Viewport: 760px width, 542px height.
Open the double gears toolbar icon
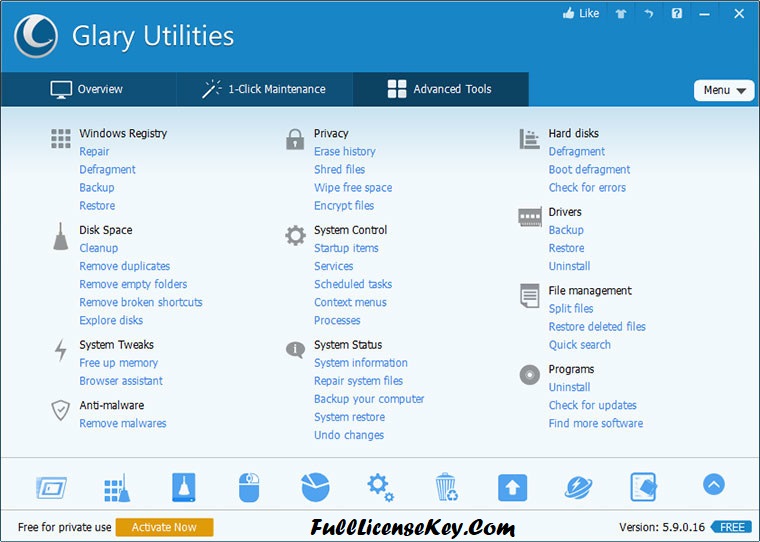tap(380, 488)
